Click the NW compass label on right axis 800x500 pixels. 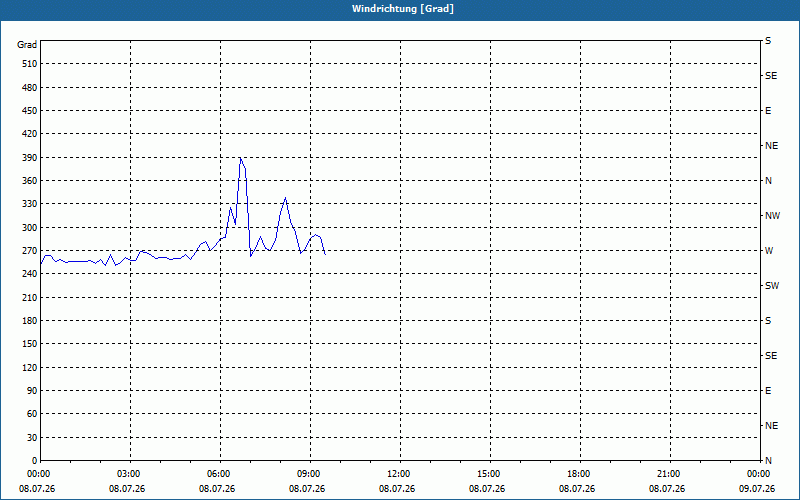772,216
